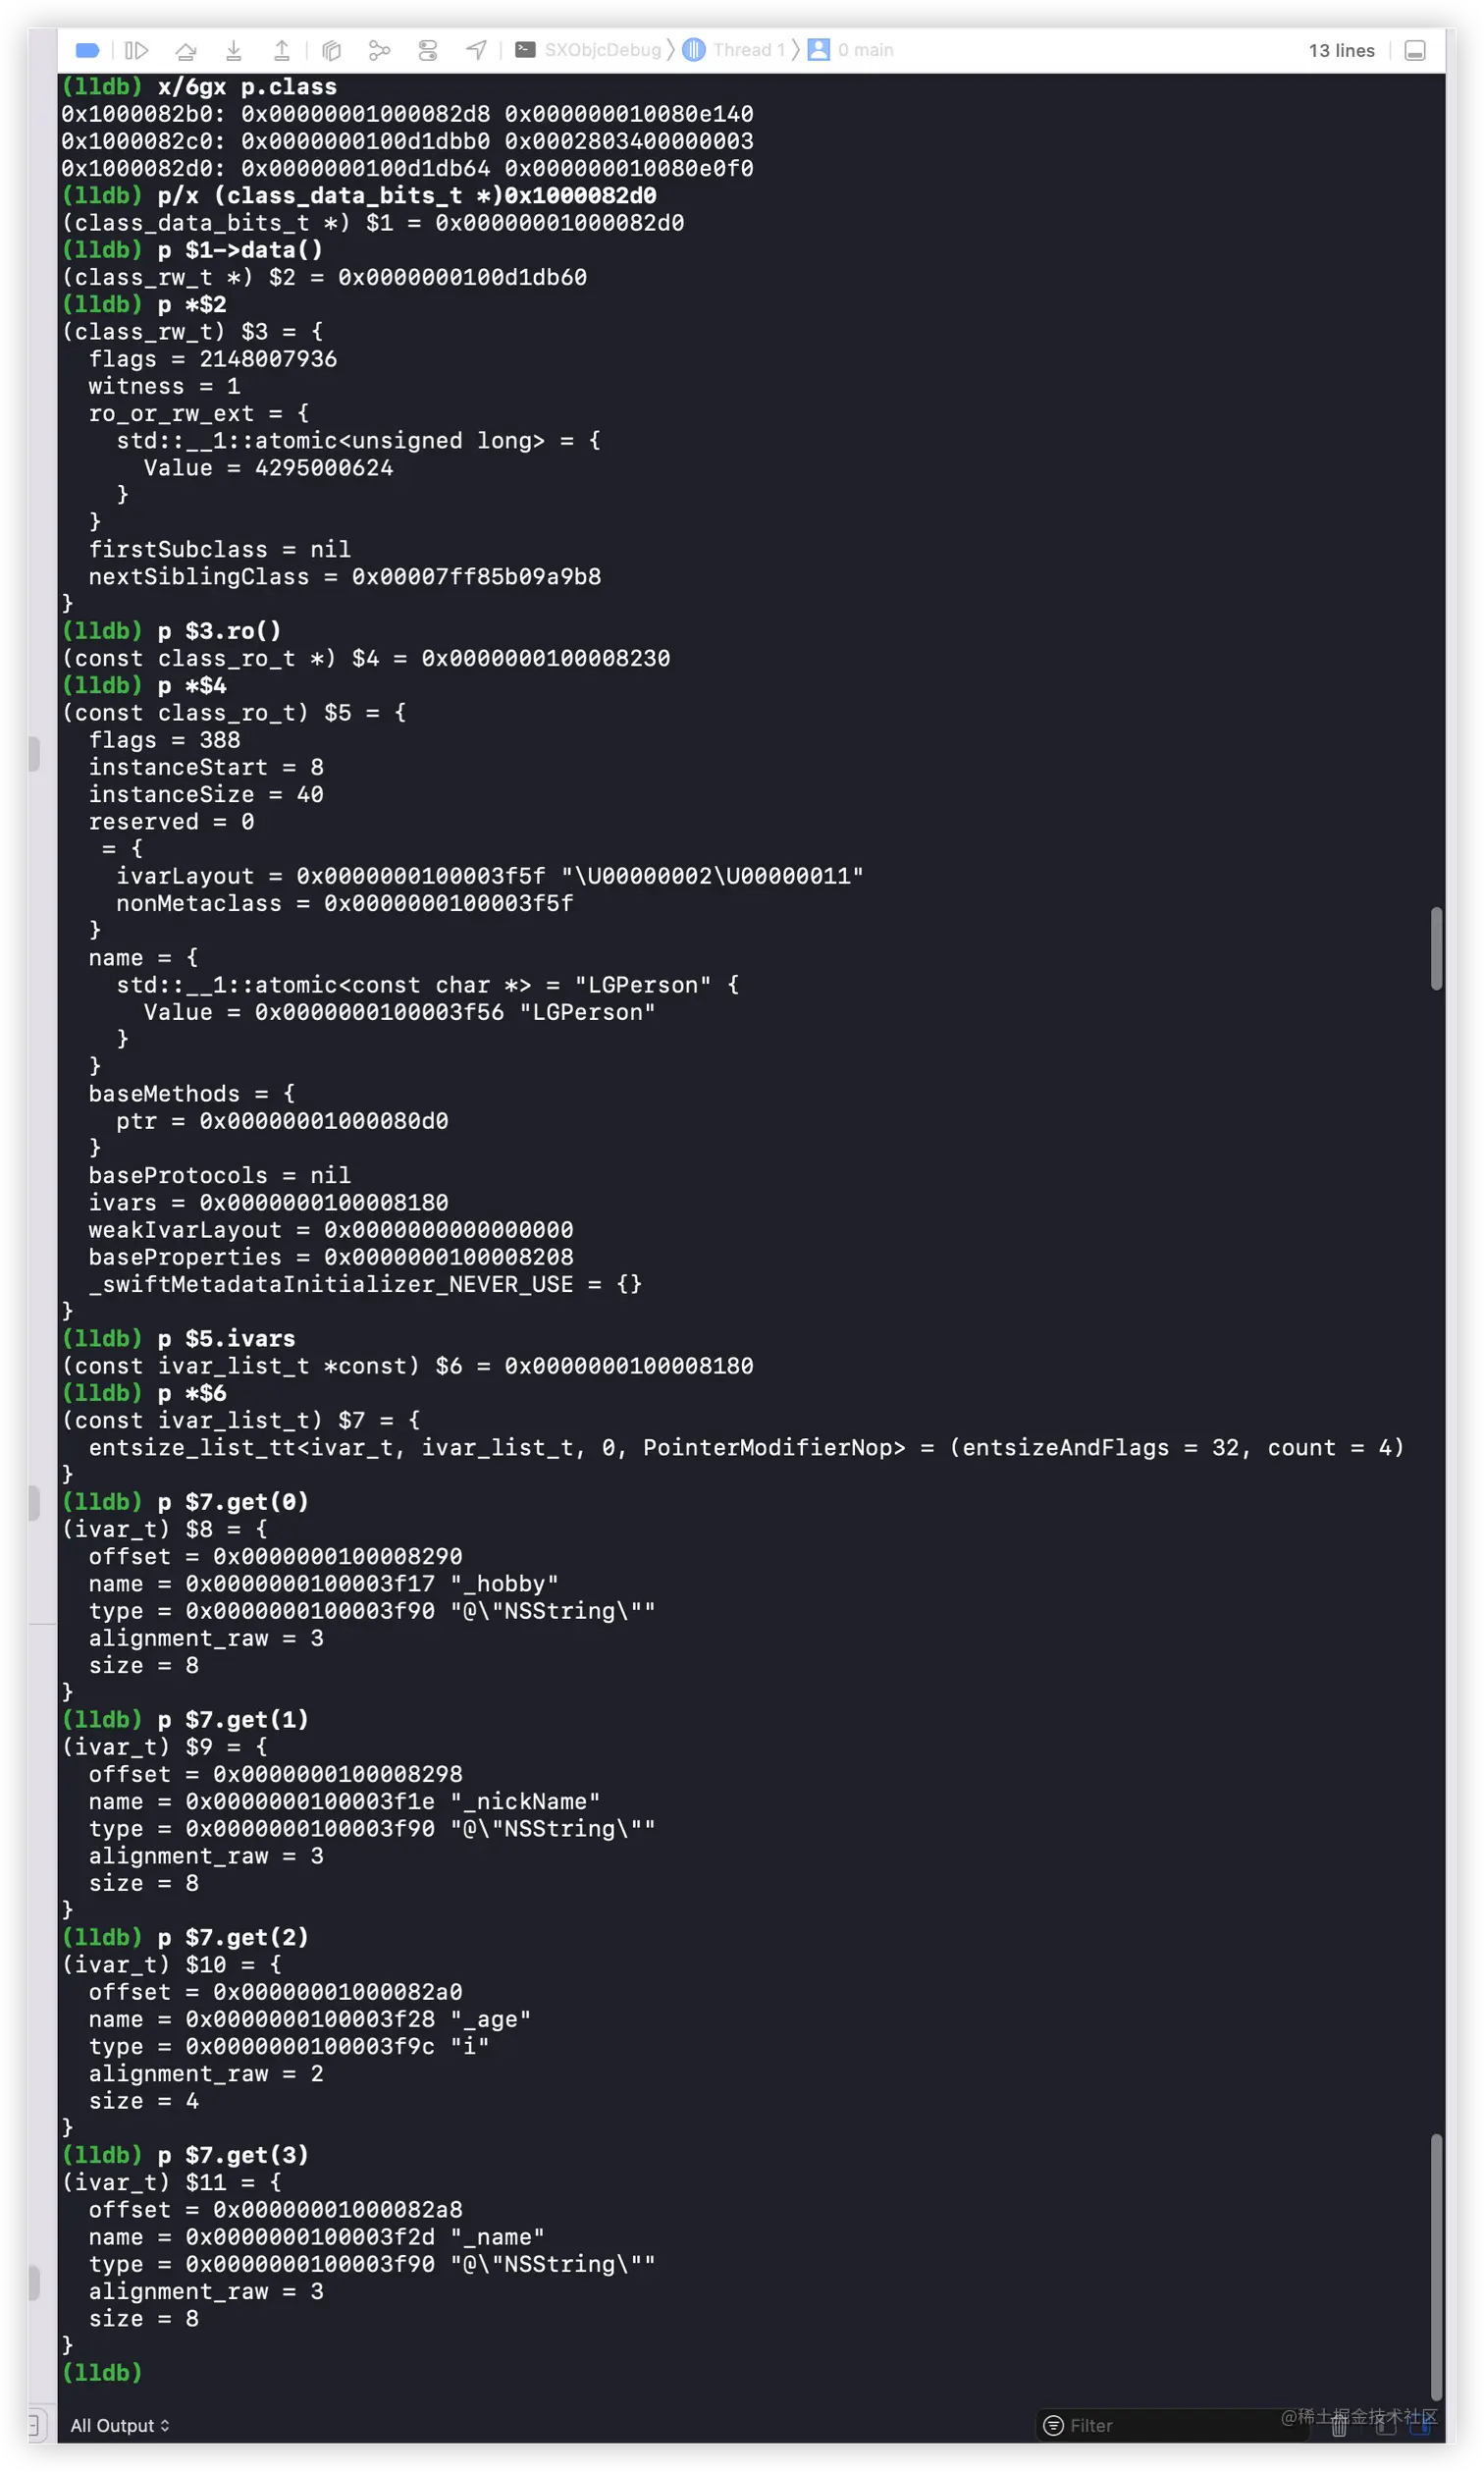
Task: Click the Step over debug icon
Action: click(186, 50)
